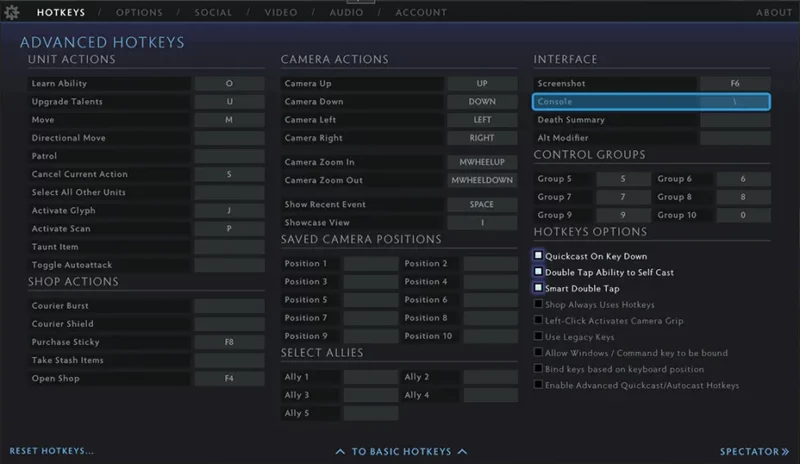Screen dimensions: 800x464
Task: Enable Bind keys based on keyboard position
Action: pos(538,368)
